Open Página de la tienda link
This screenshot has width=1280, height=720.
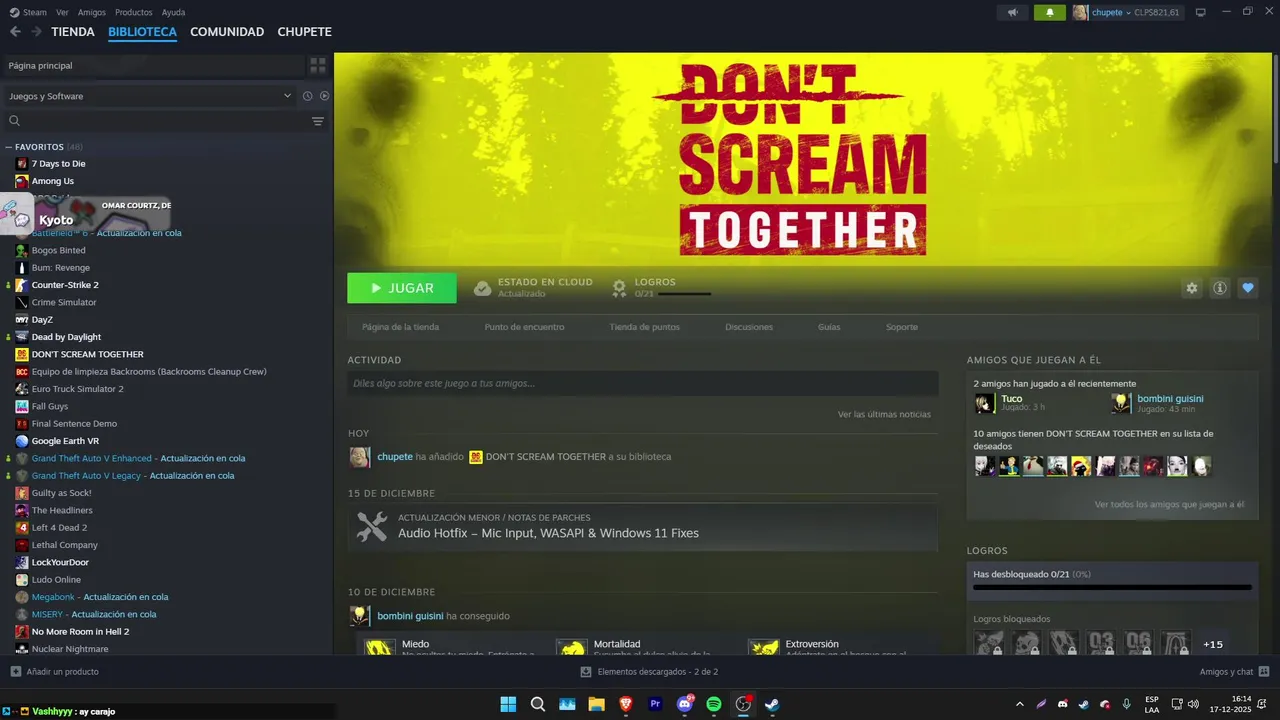pos(400,327)
